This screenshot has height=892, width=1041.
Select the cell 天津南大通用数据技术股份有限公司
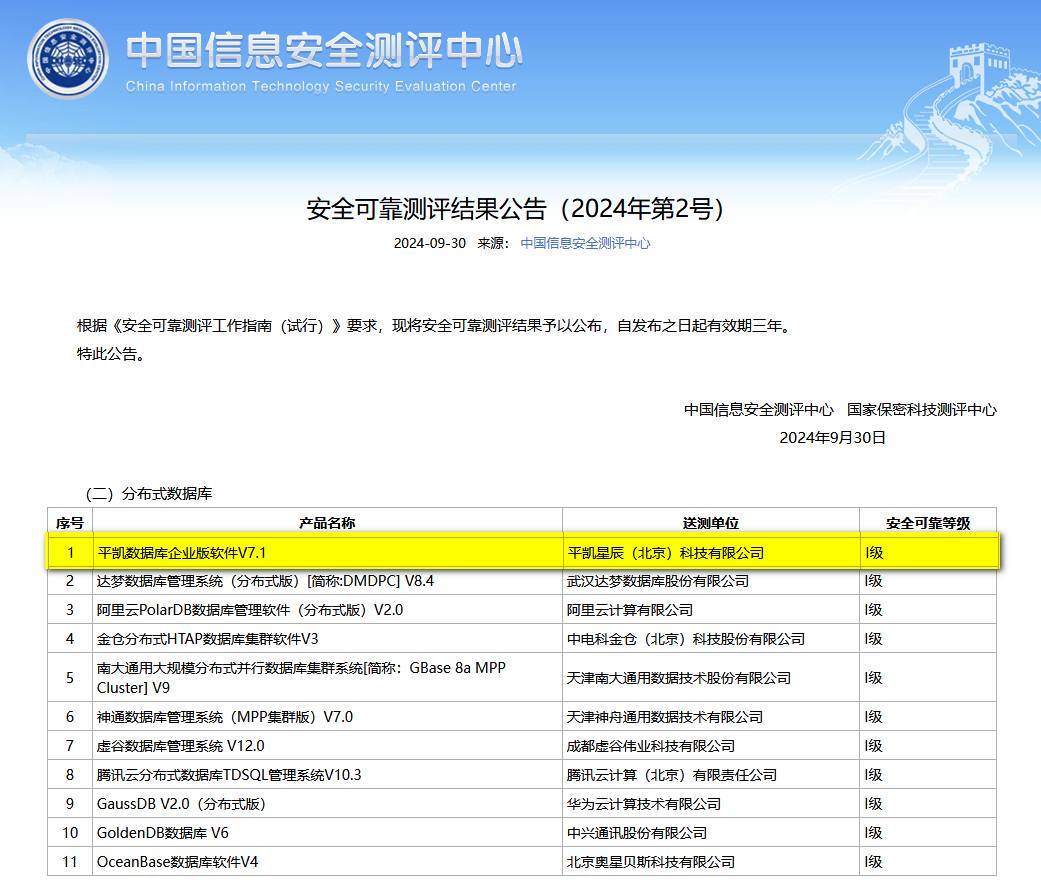[x=710, y=678]
